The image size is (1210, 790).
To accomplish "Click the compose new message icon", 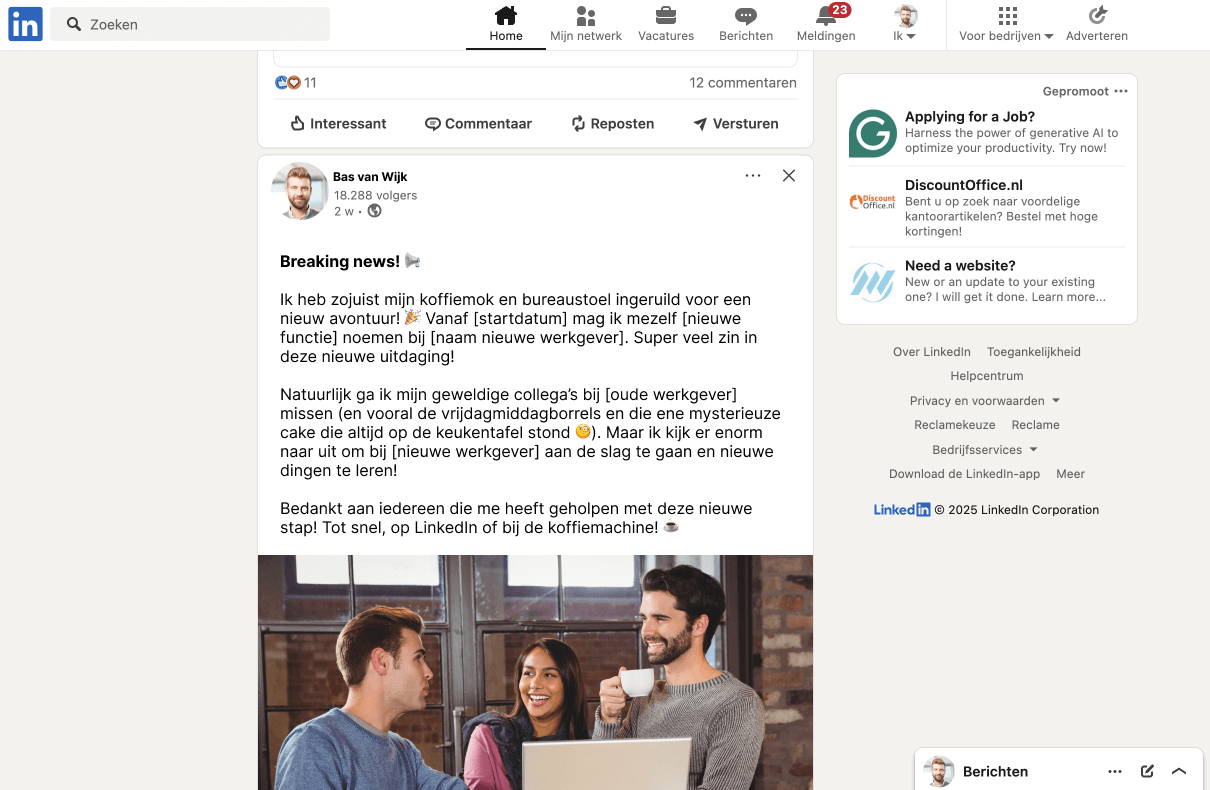I will (x=1148, y=771).
